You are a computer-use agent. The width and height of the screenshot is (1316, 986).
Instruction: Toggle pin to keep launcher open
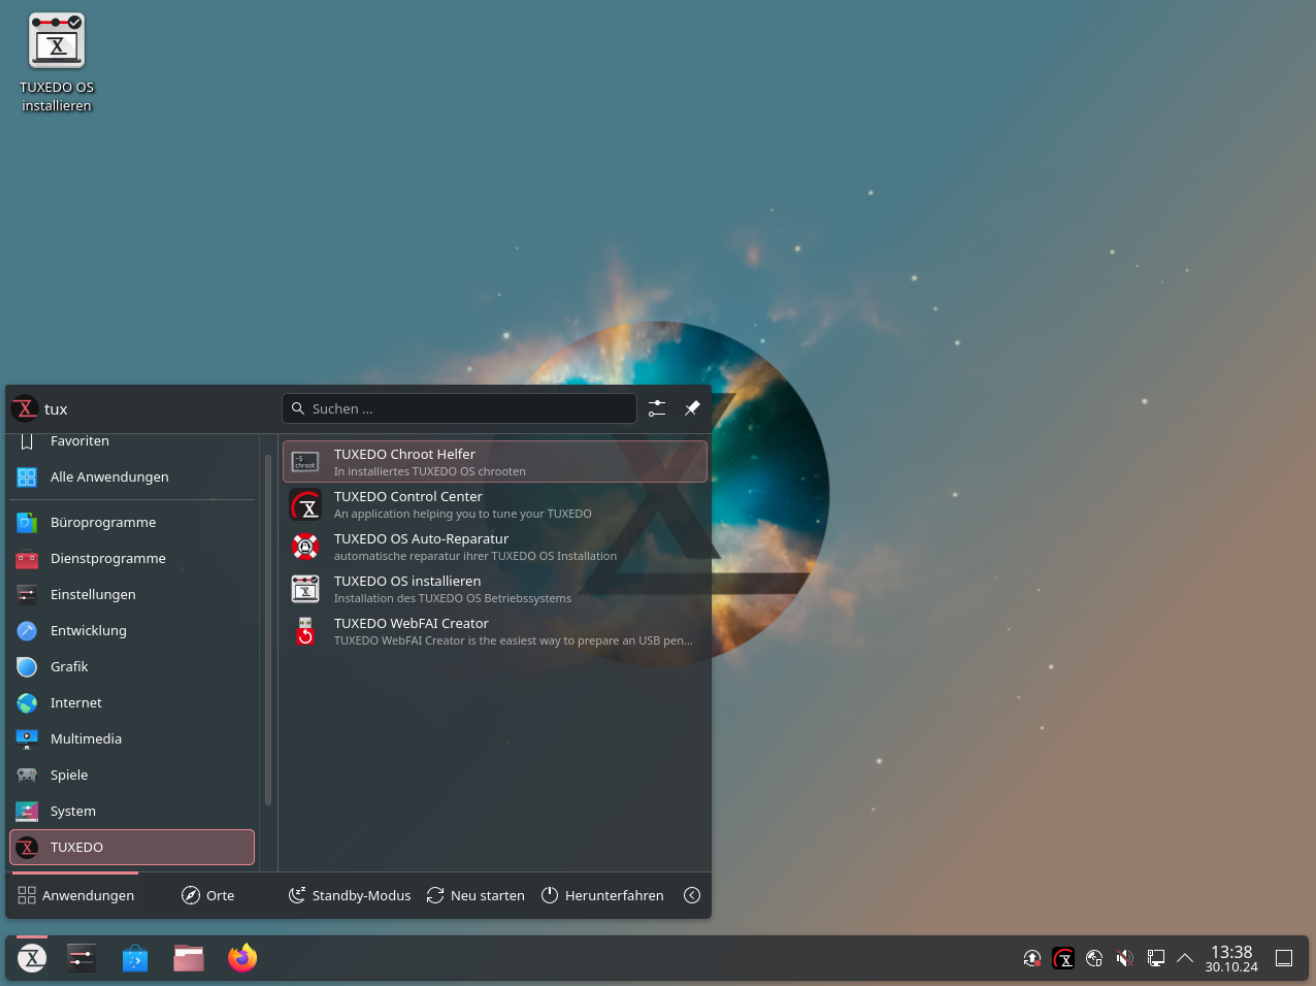coord(692,408)
